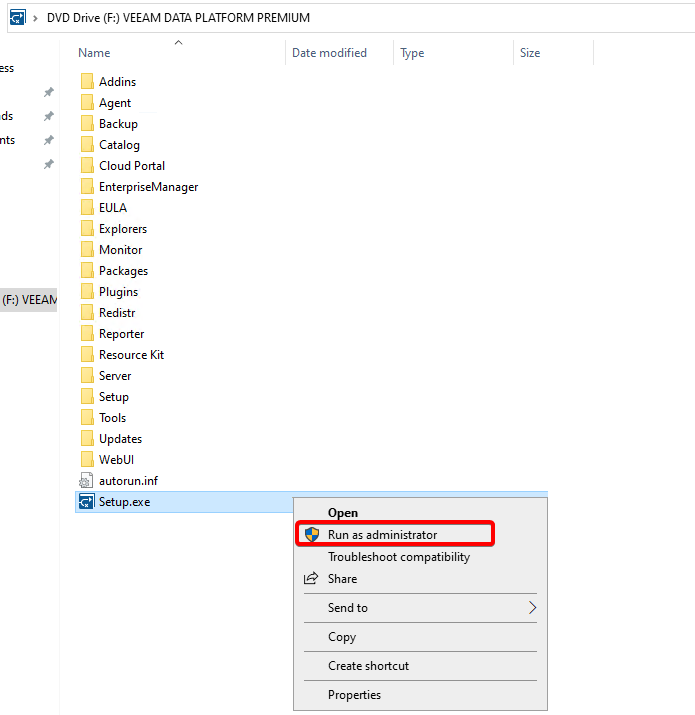Sort files by Size column header
Viewport: 695px width, 715px height.
click(x=530, y=53)
